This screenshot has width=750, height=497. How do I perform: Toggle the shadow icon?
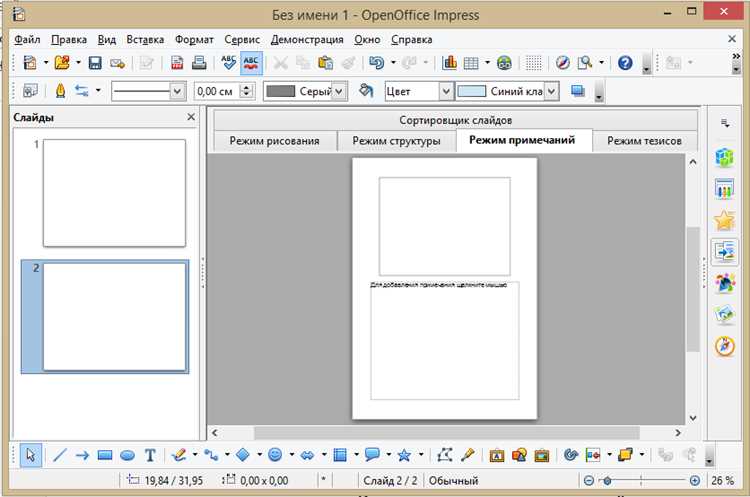coord(578,90)
